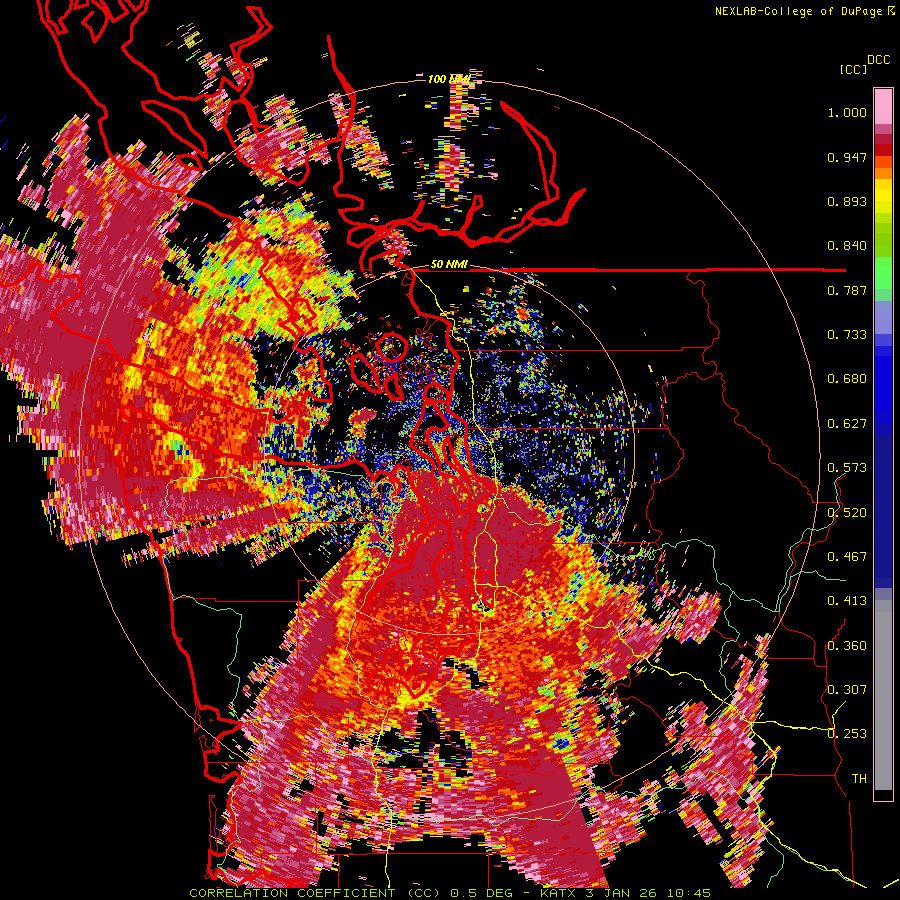Click the 0.467 scale label
The width and height of the screenshot is (900, 900).
847,556
